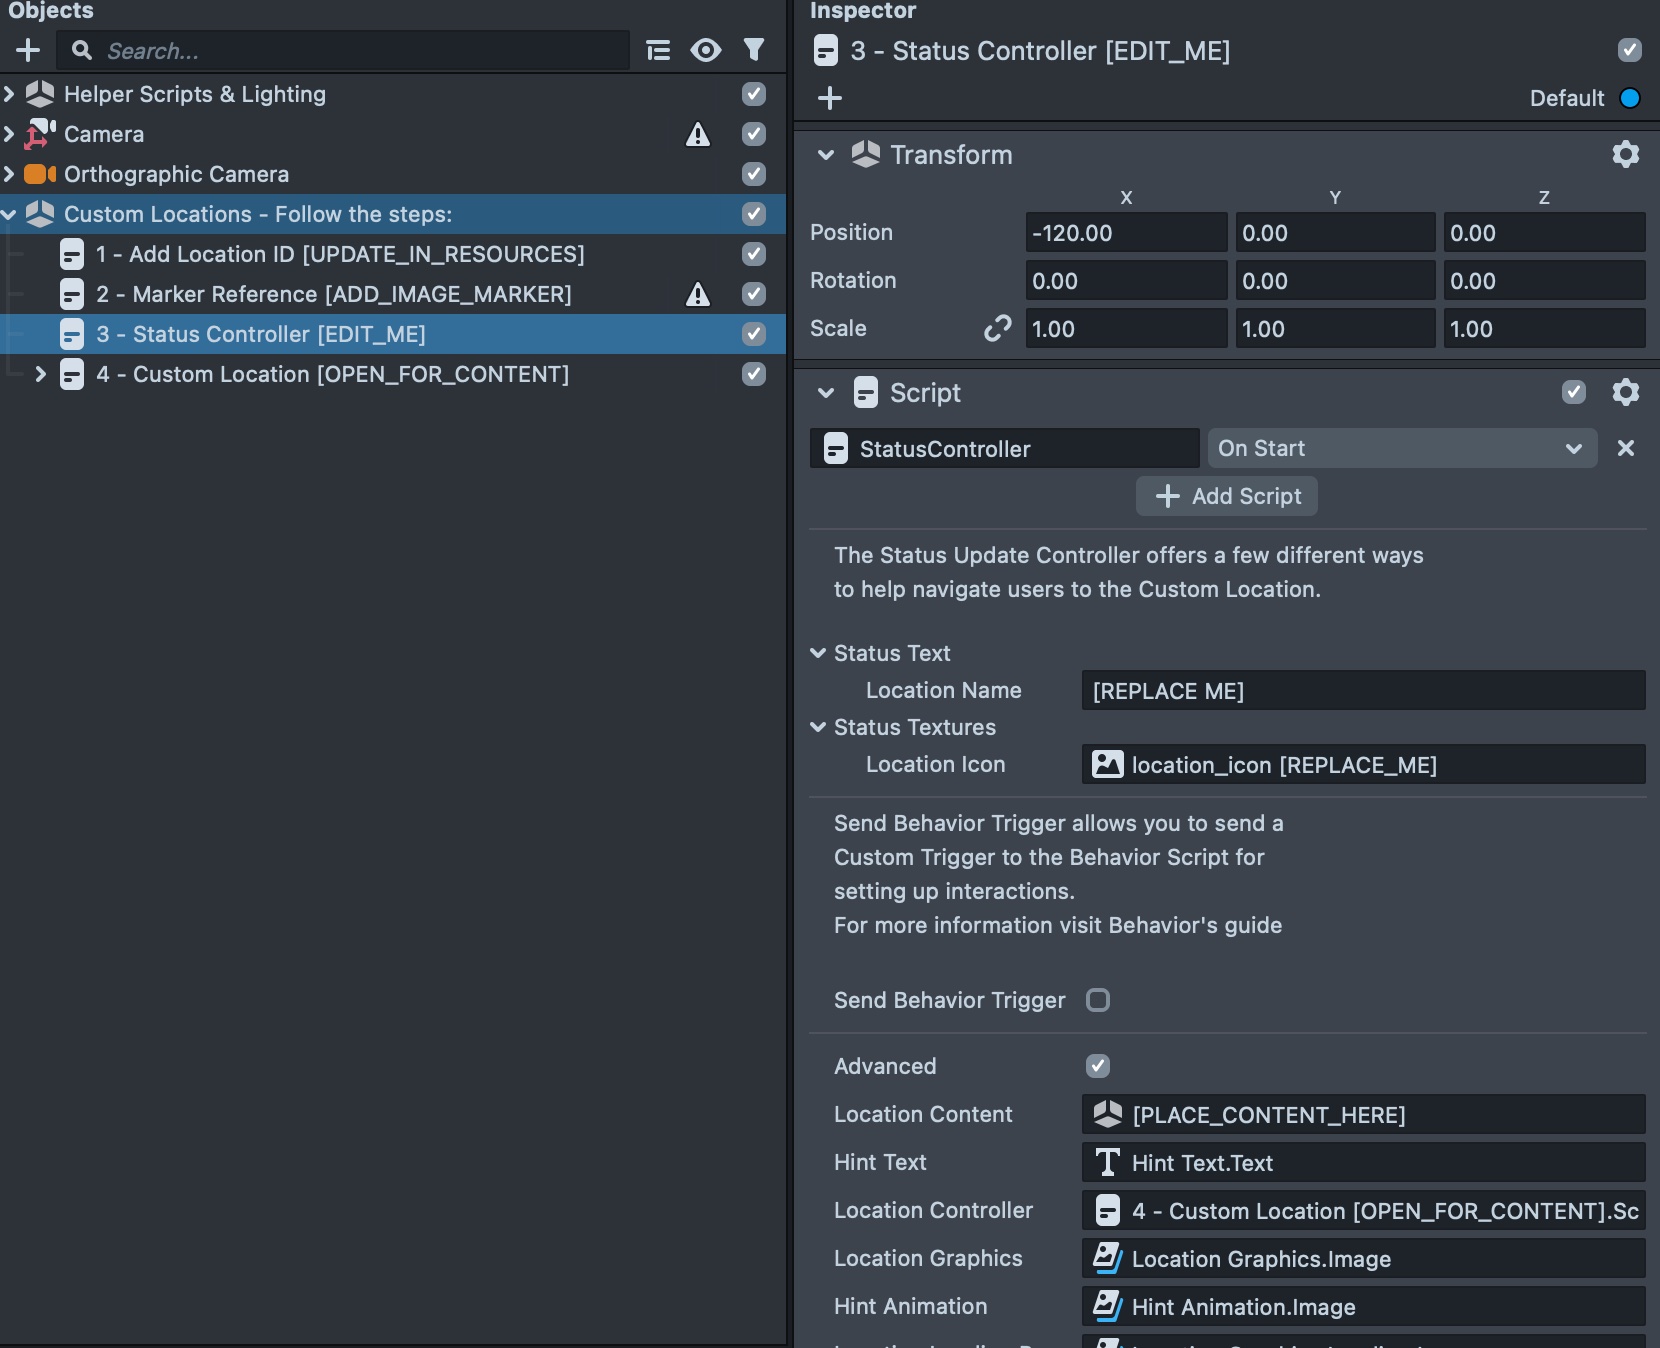The image size is (1660, 1348).
Task: Click the Add Script button
Action: pos(1226,496)
